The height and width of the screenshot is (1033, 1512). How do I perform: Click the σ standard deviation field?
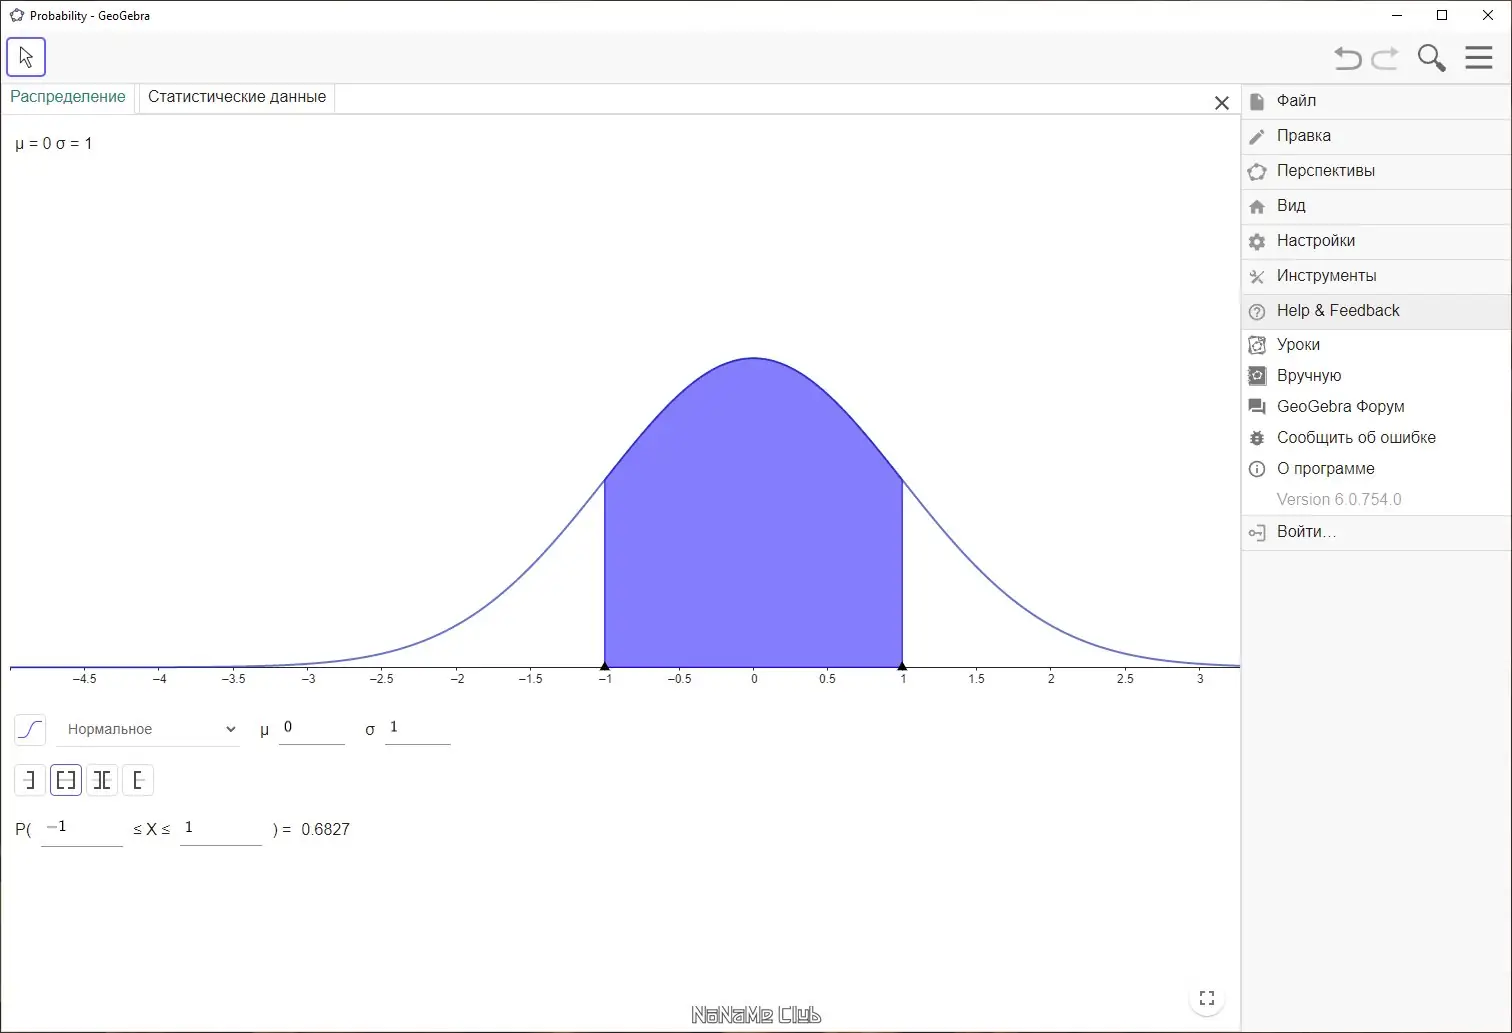point(418,728)
